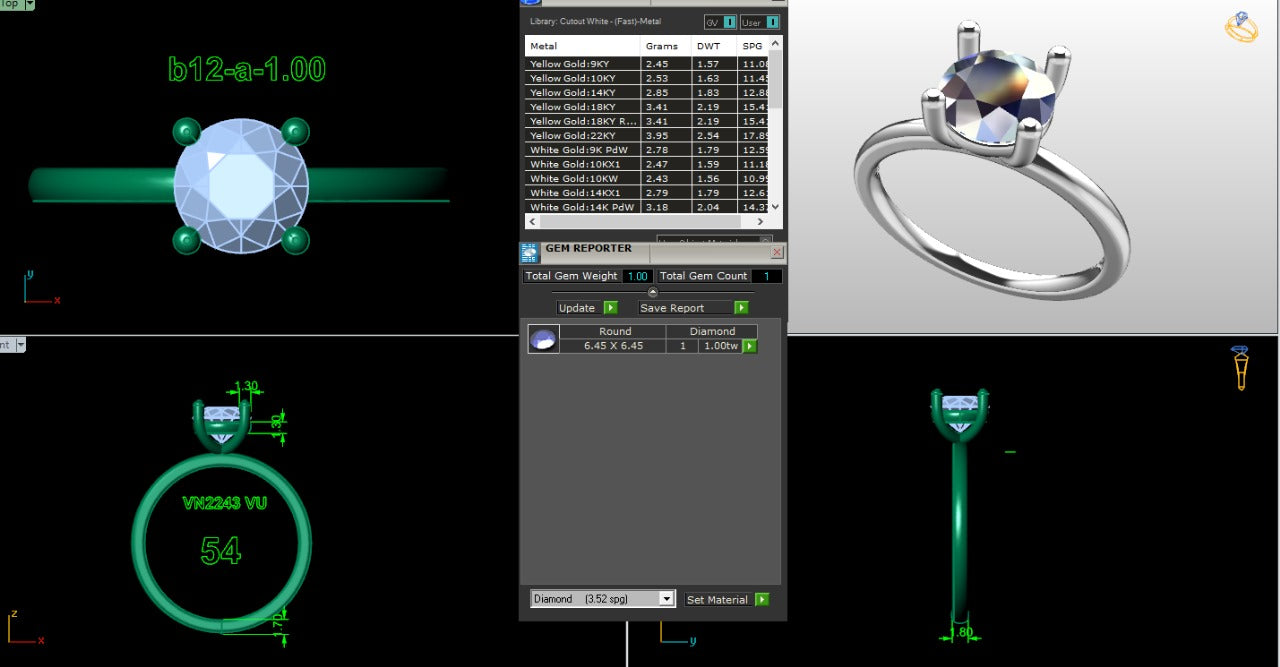Screen dimensions: 1280x667
Task: Click the 6.45 X 6.45 size cell
Action: (x=615, y=346)
